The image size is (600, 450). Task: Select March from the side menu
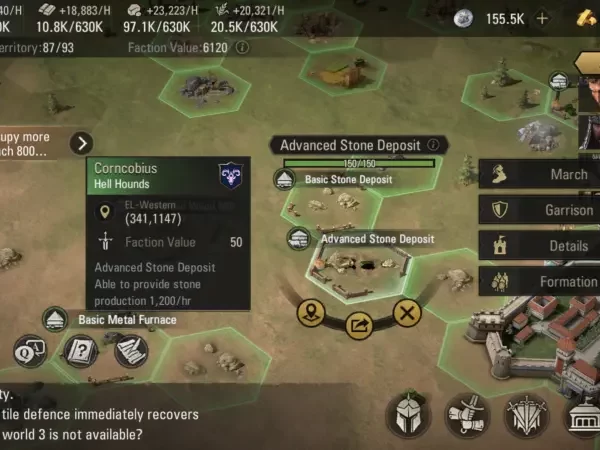click(539, 174)
